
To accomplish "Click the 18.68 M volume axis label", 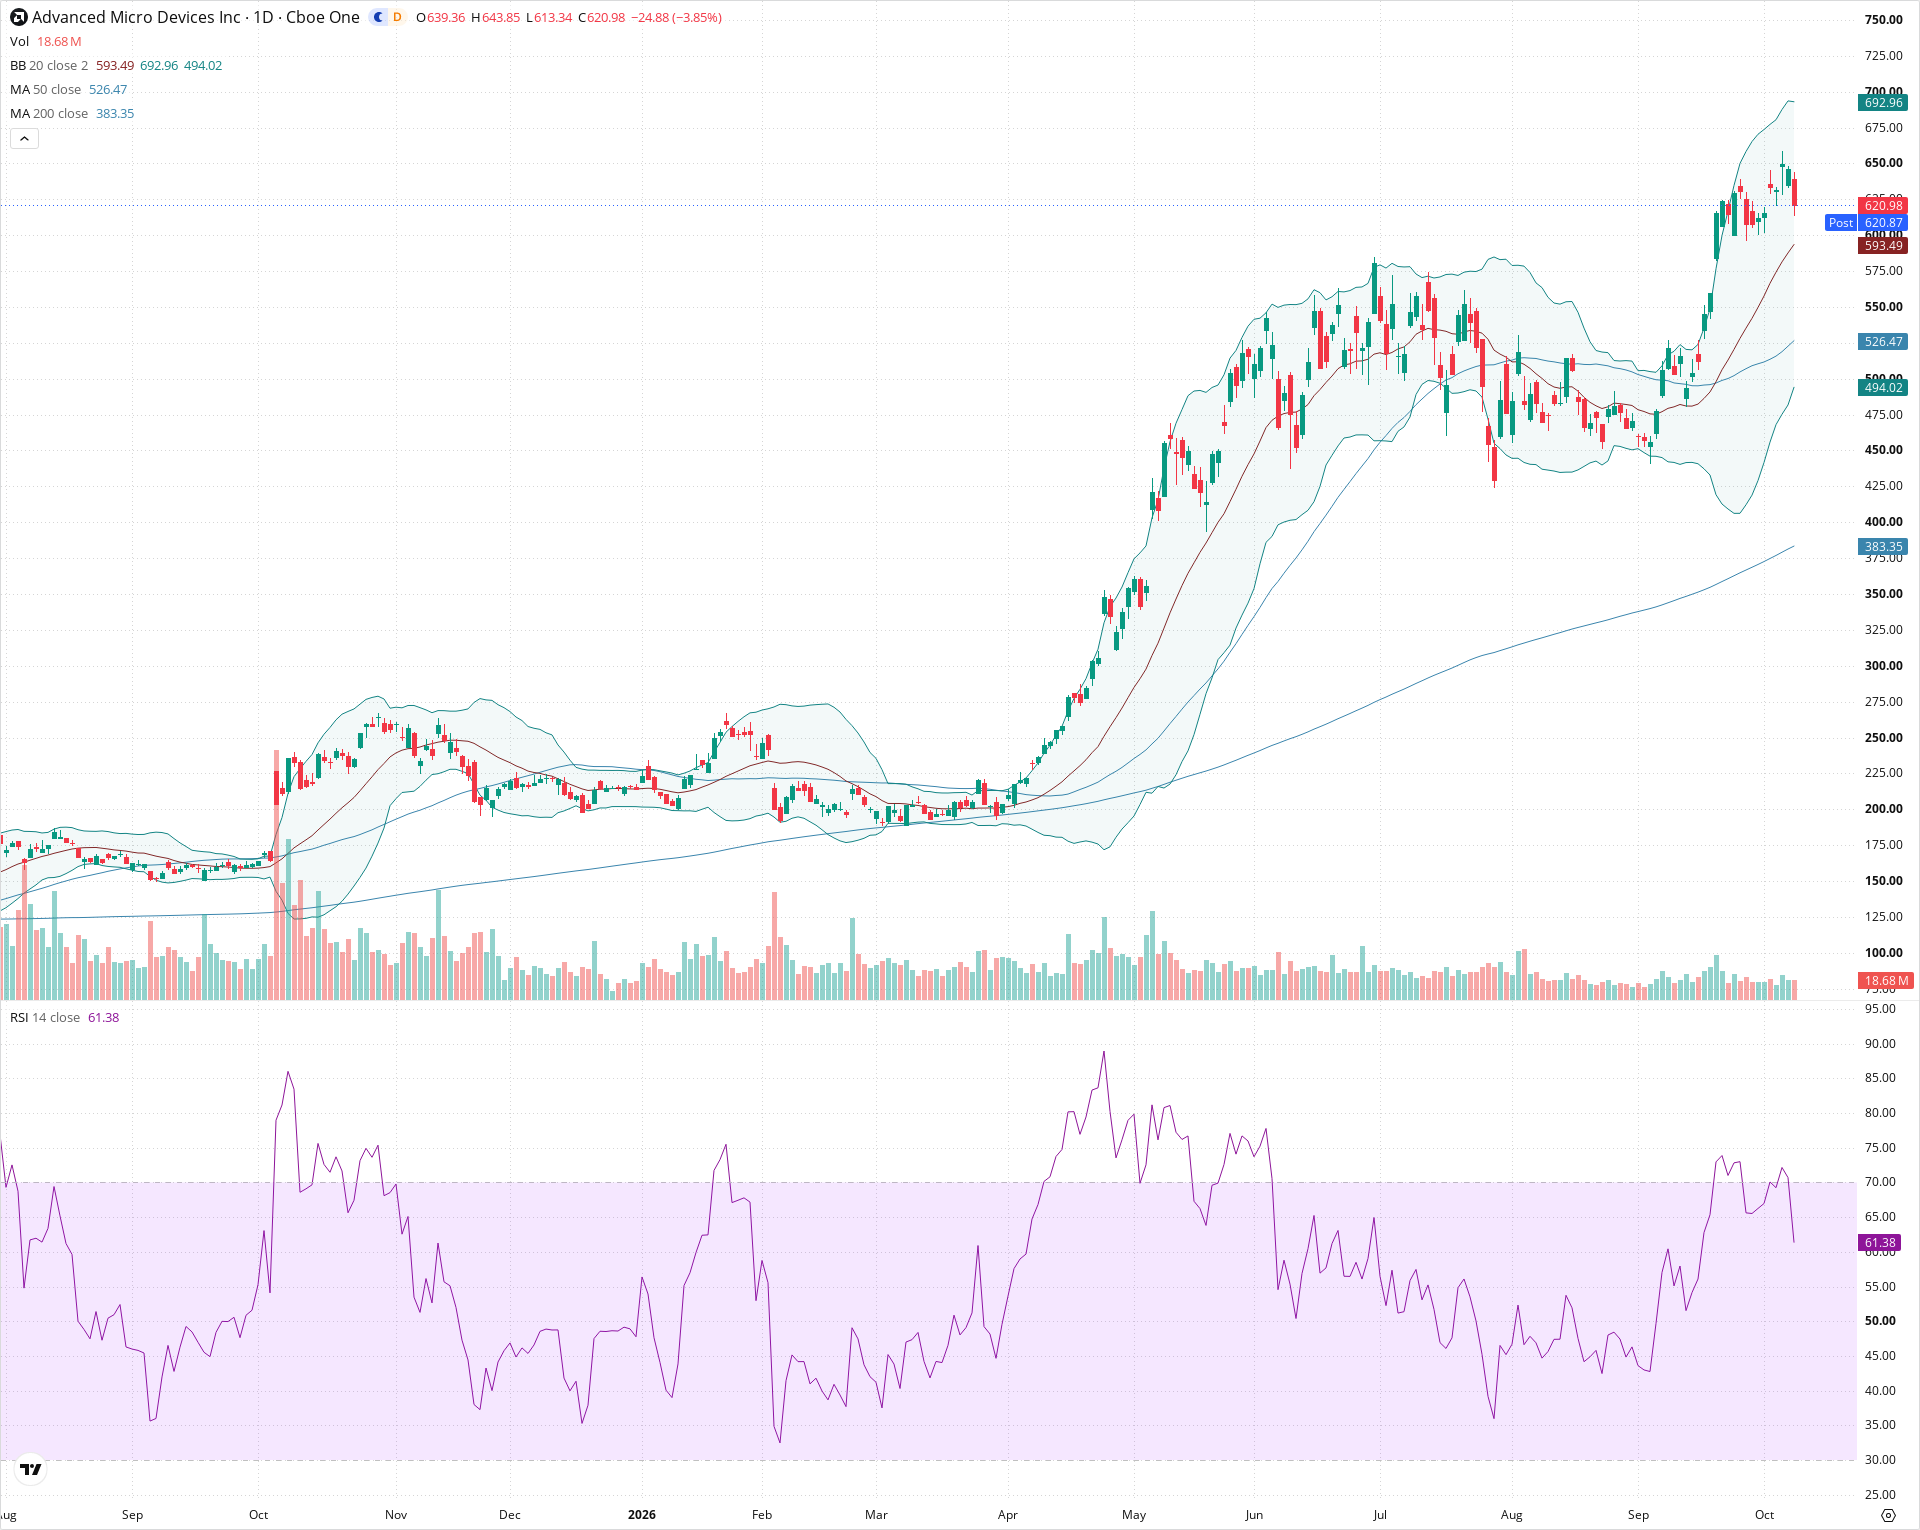I will 1886,981.
